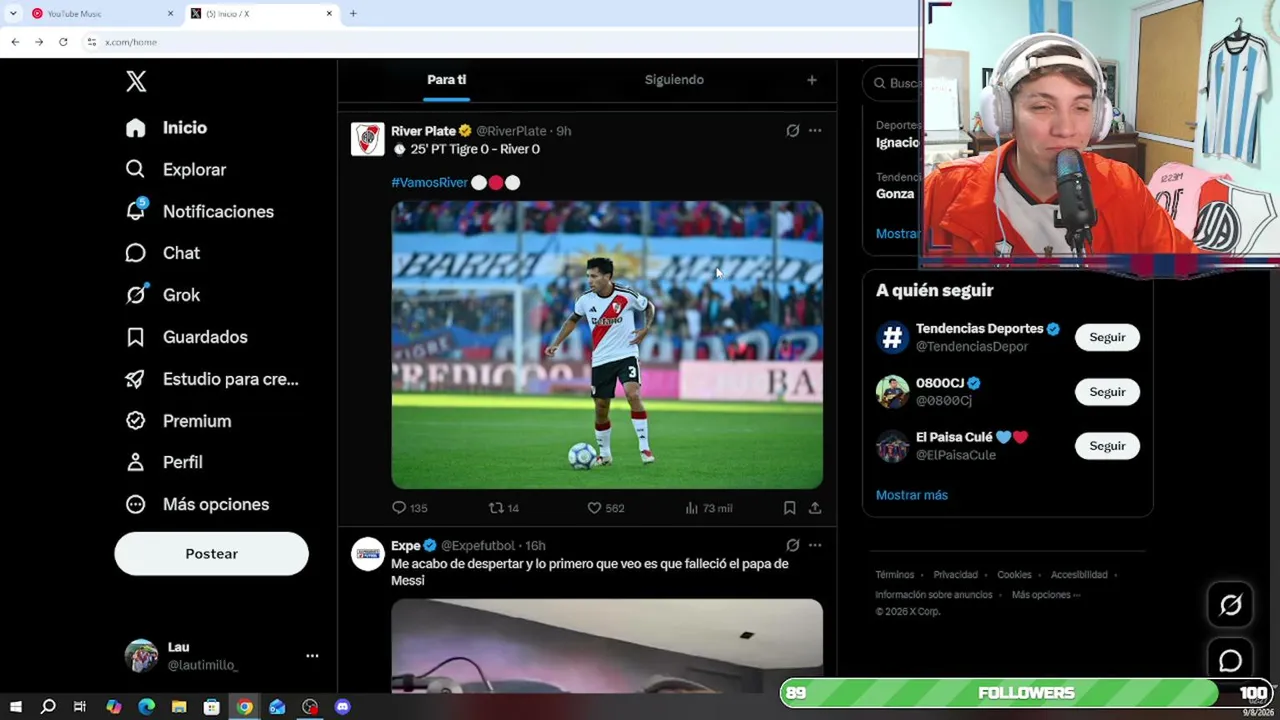1280x720 pixels.
Task: Go back in the browser
Action: [x=15, y=42]
